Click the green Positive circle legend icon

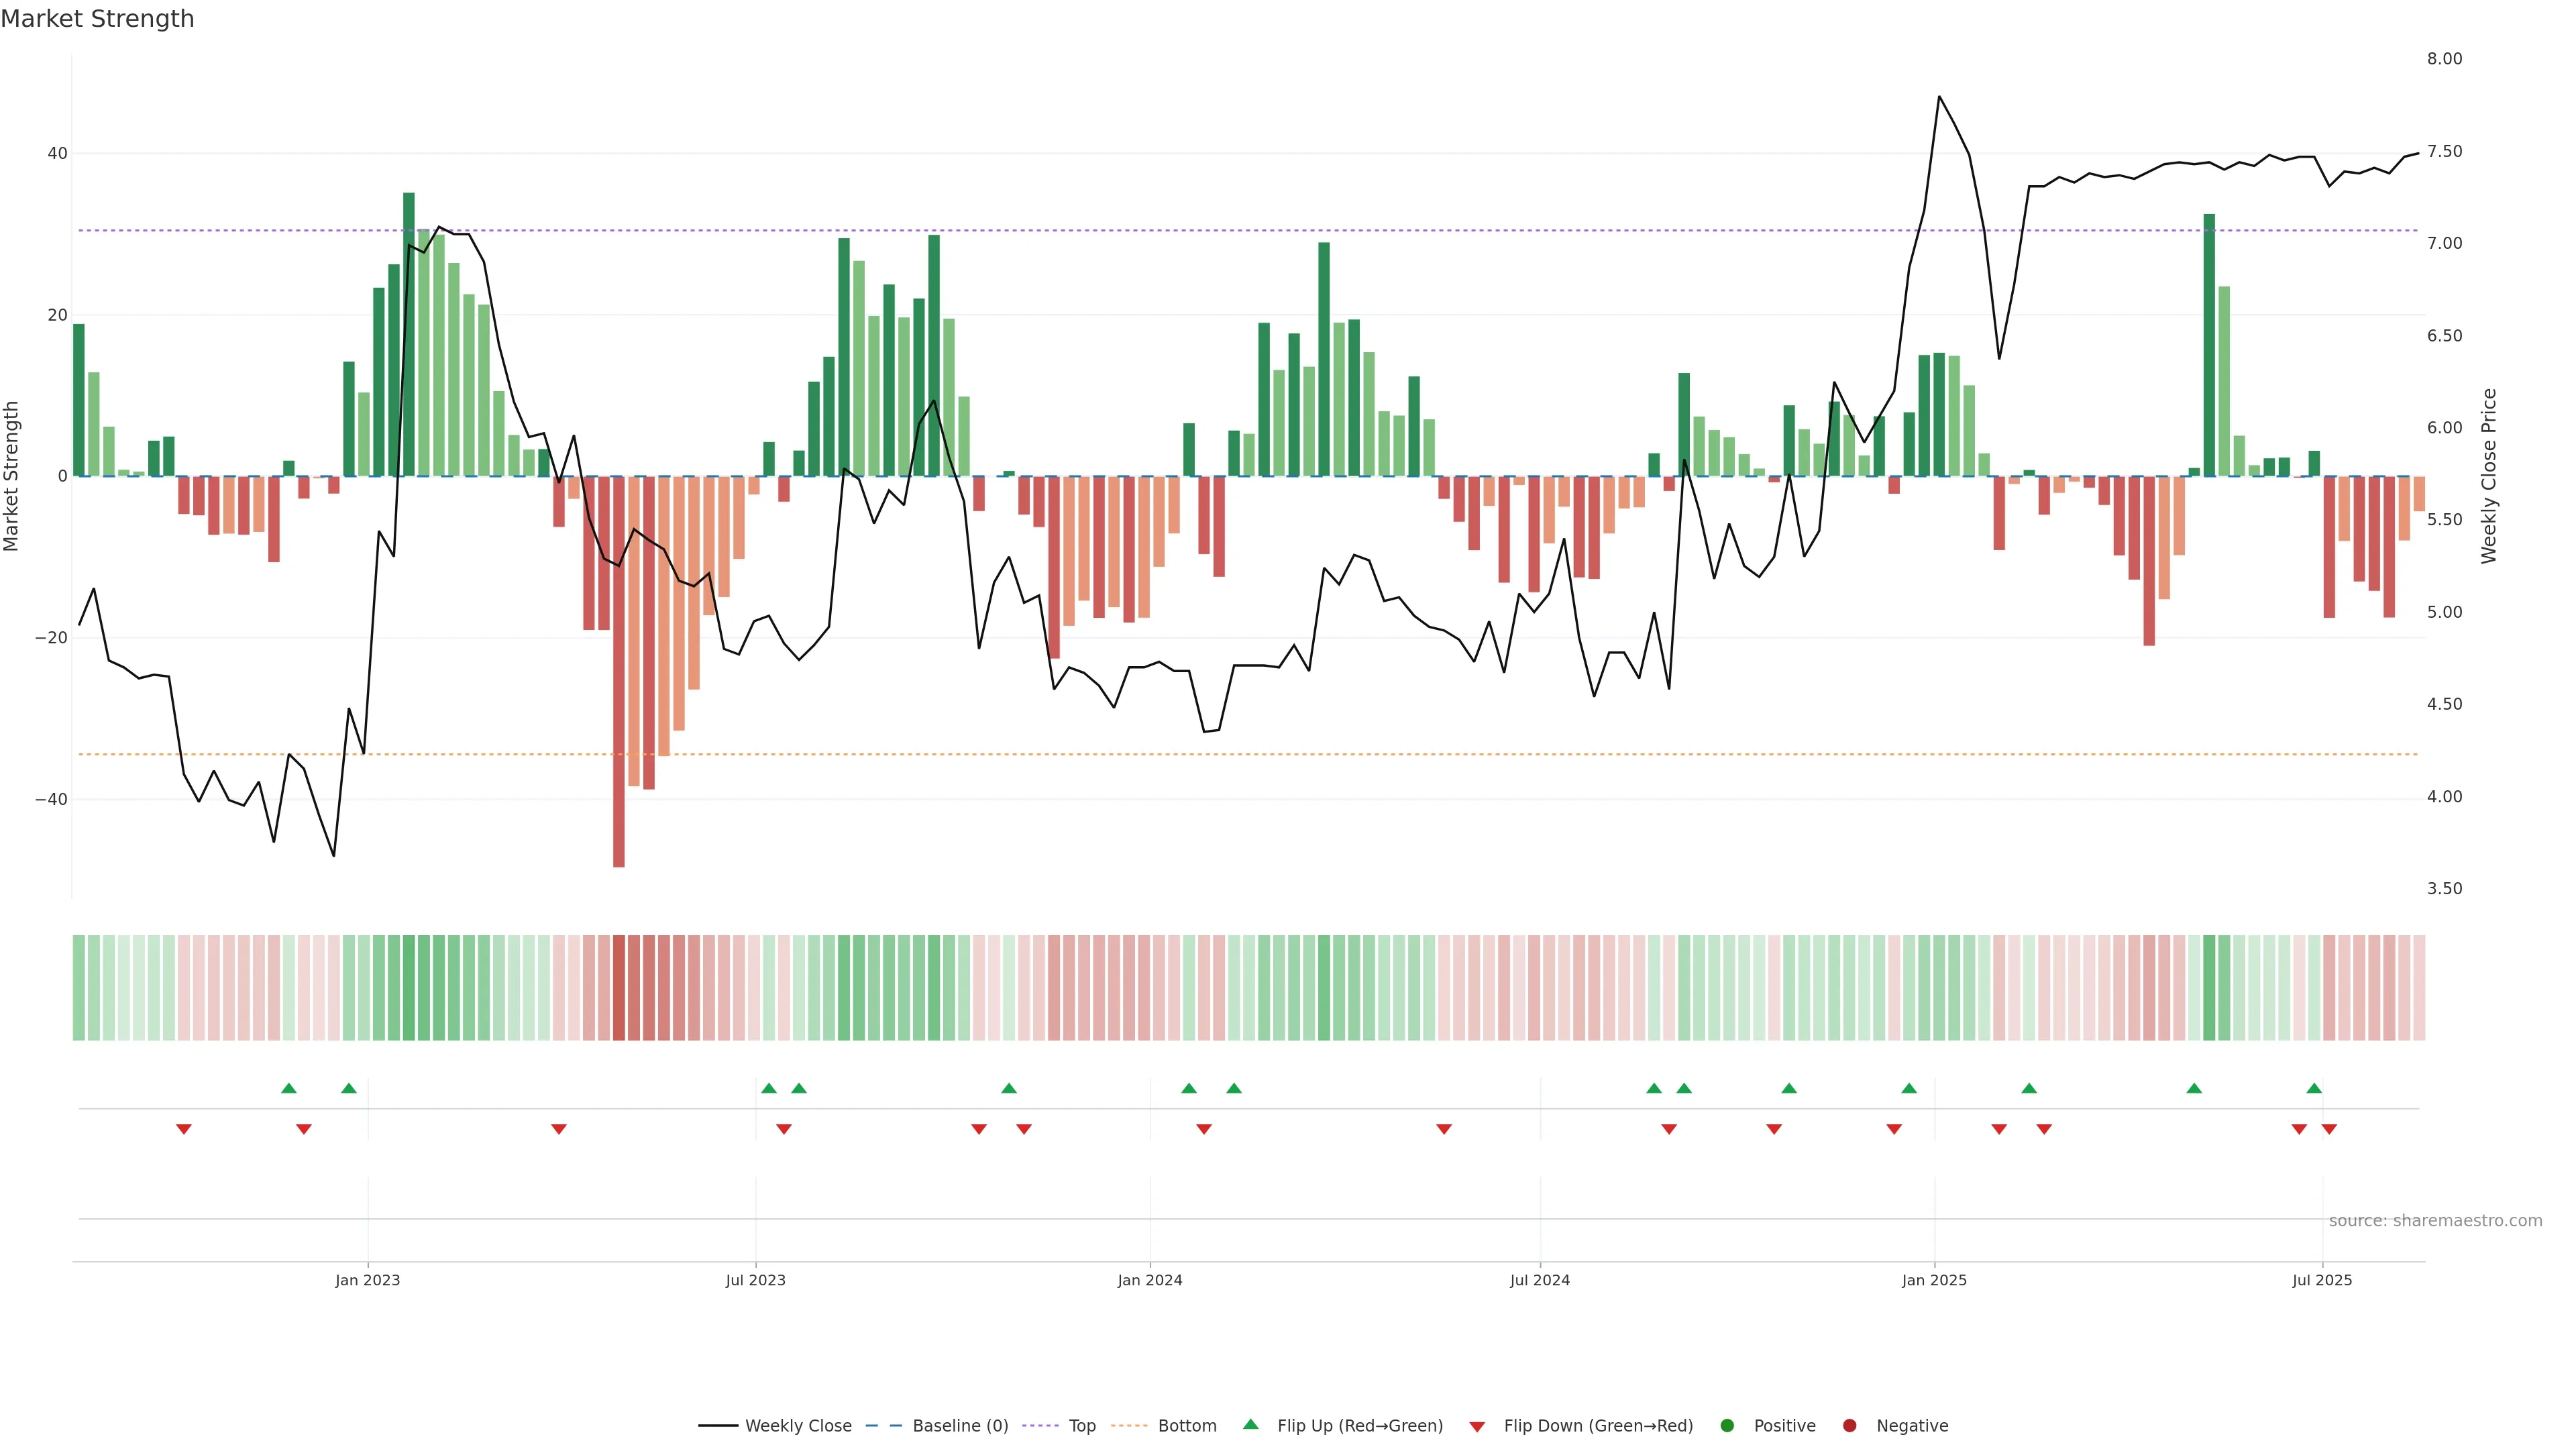(x=1727, y=1426)
